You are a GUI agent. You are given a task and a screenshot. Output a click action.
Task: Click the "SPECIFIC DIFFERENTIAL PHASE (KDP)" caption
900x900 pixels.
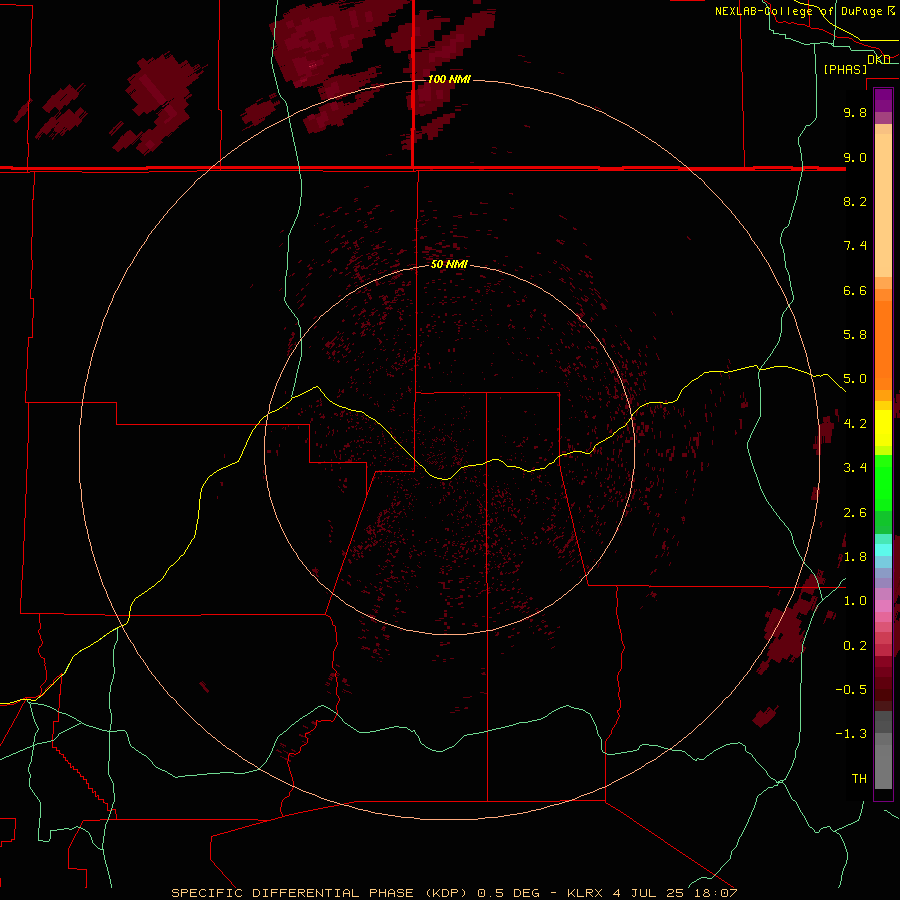321,893
